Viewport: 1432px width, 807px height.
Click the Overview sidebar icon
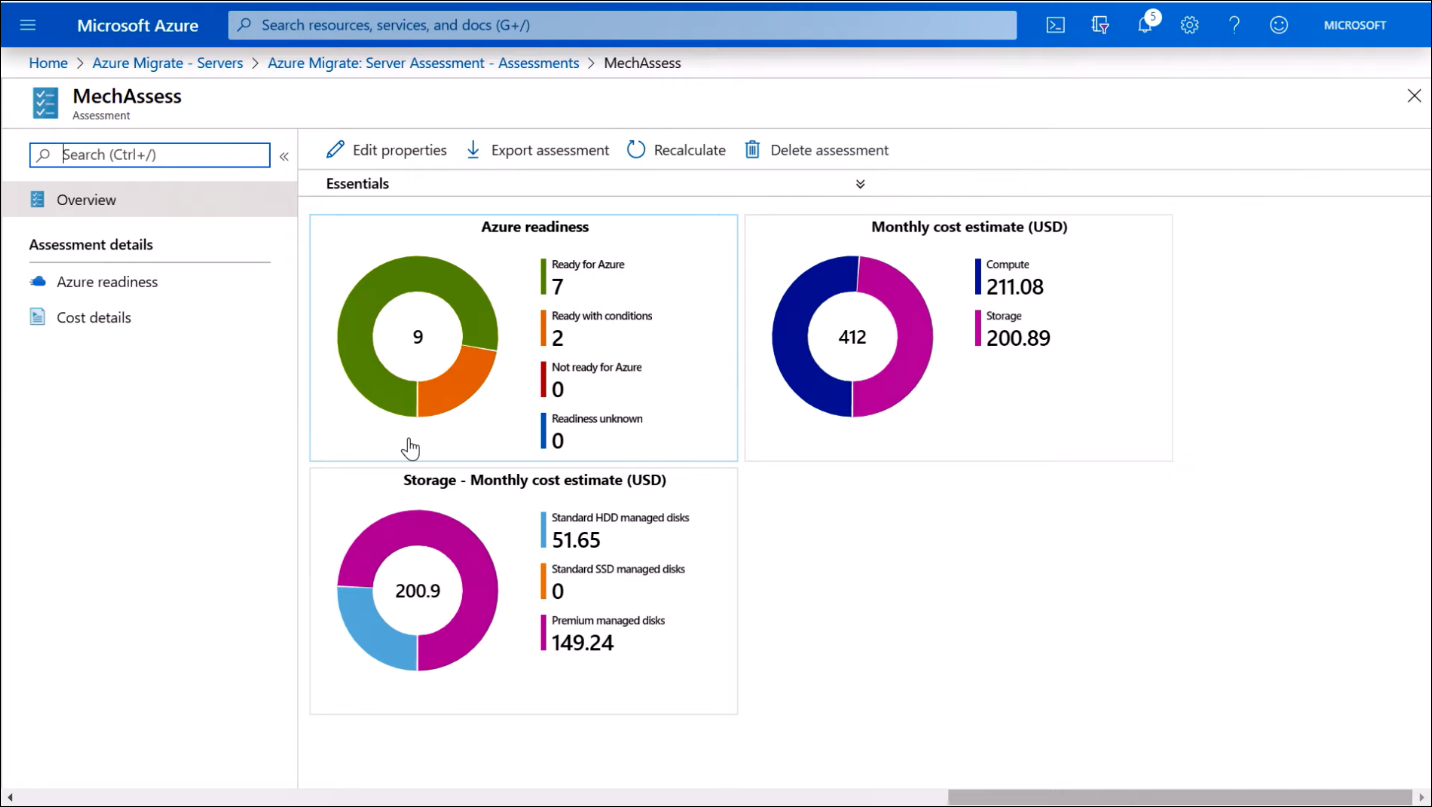coord(38,200)
